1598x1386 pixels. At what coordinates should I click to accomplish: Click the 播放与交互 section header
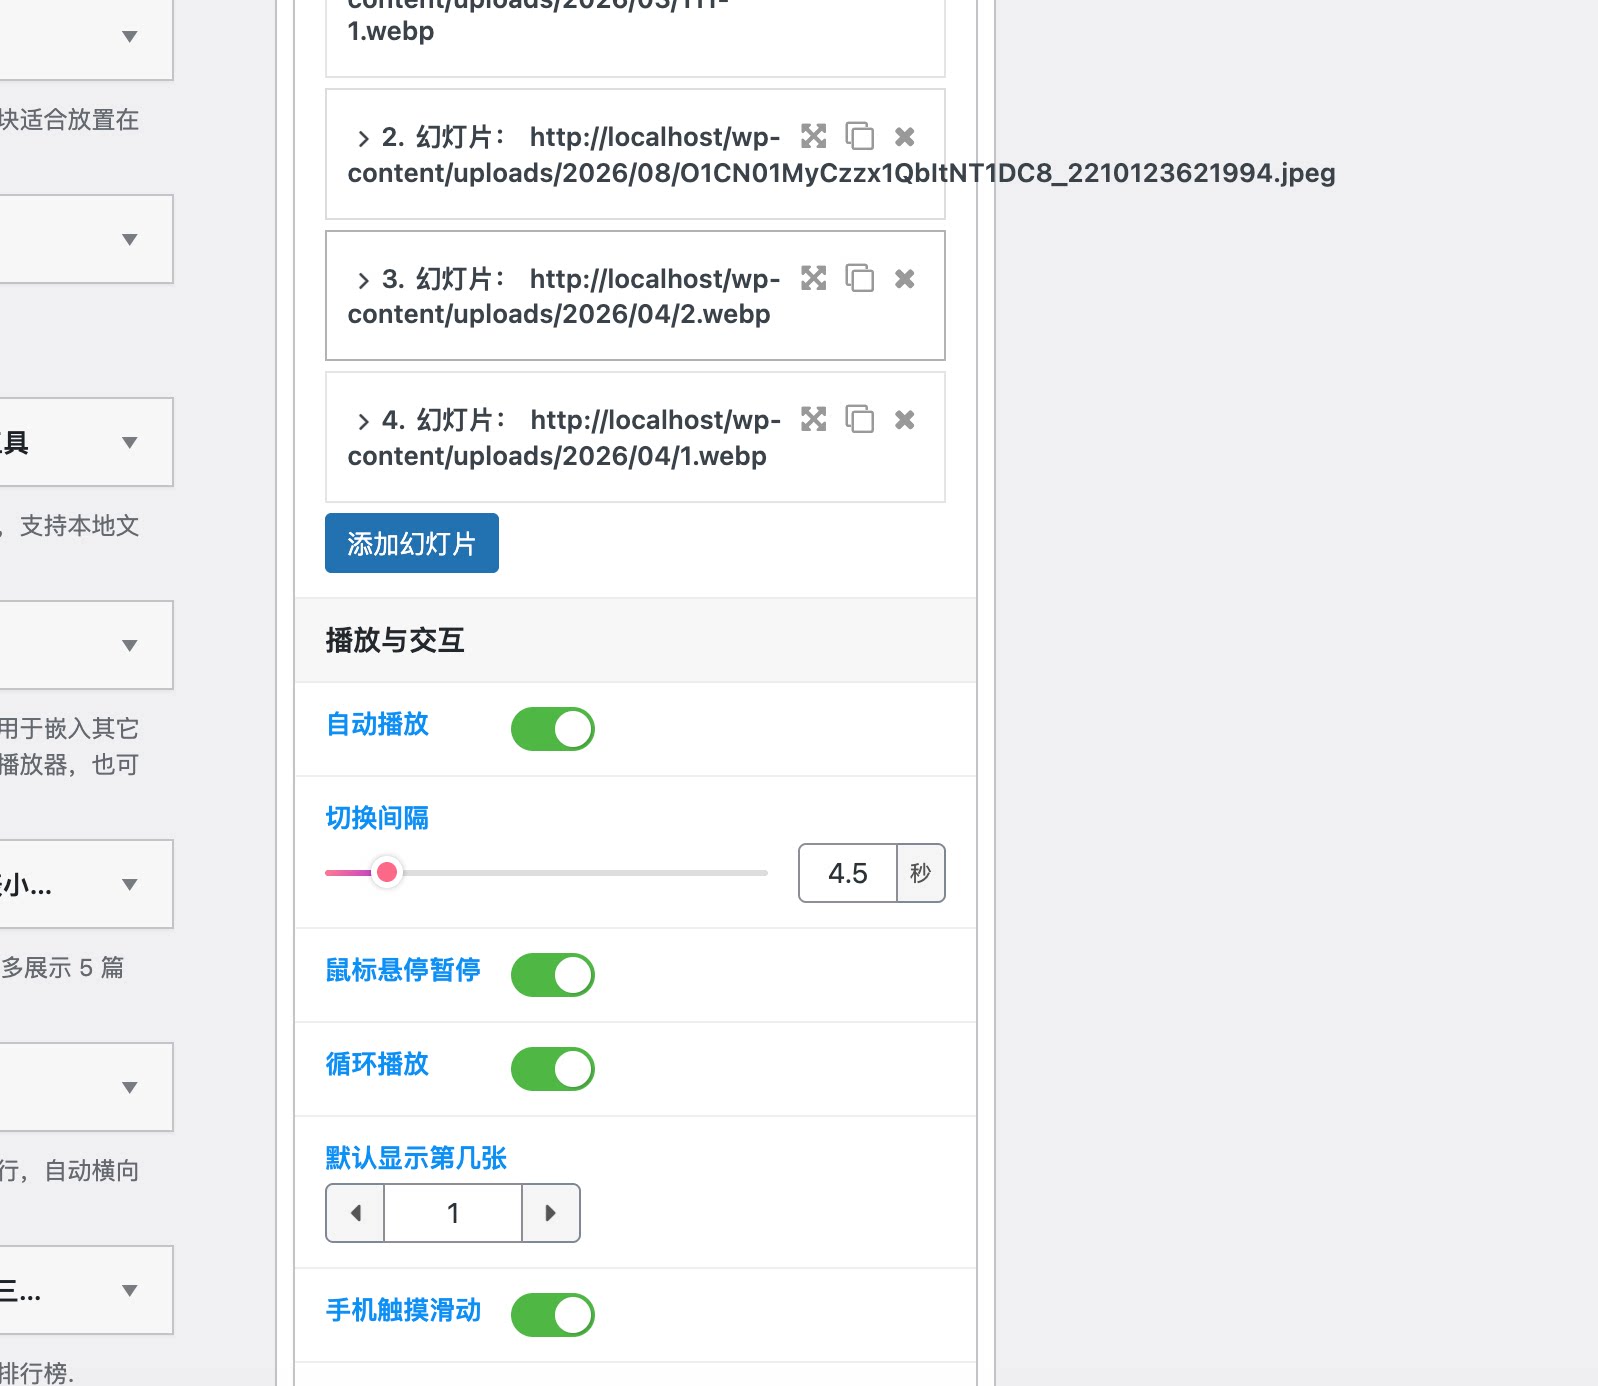point(635,640)
